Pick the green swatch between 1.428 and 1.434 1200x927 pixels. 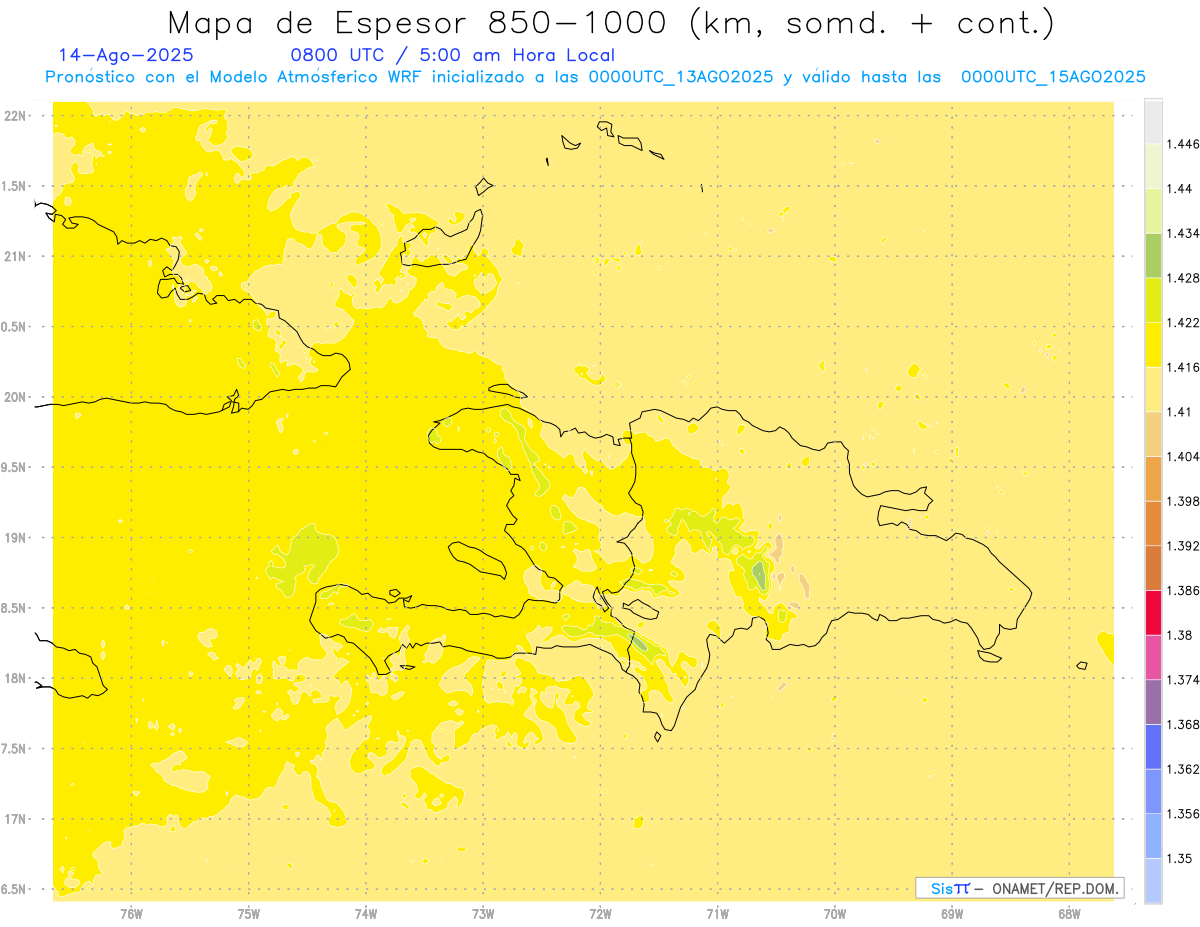(x=1153, y=255)
